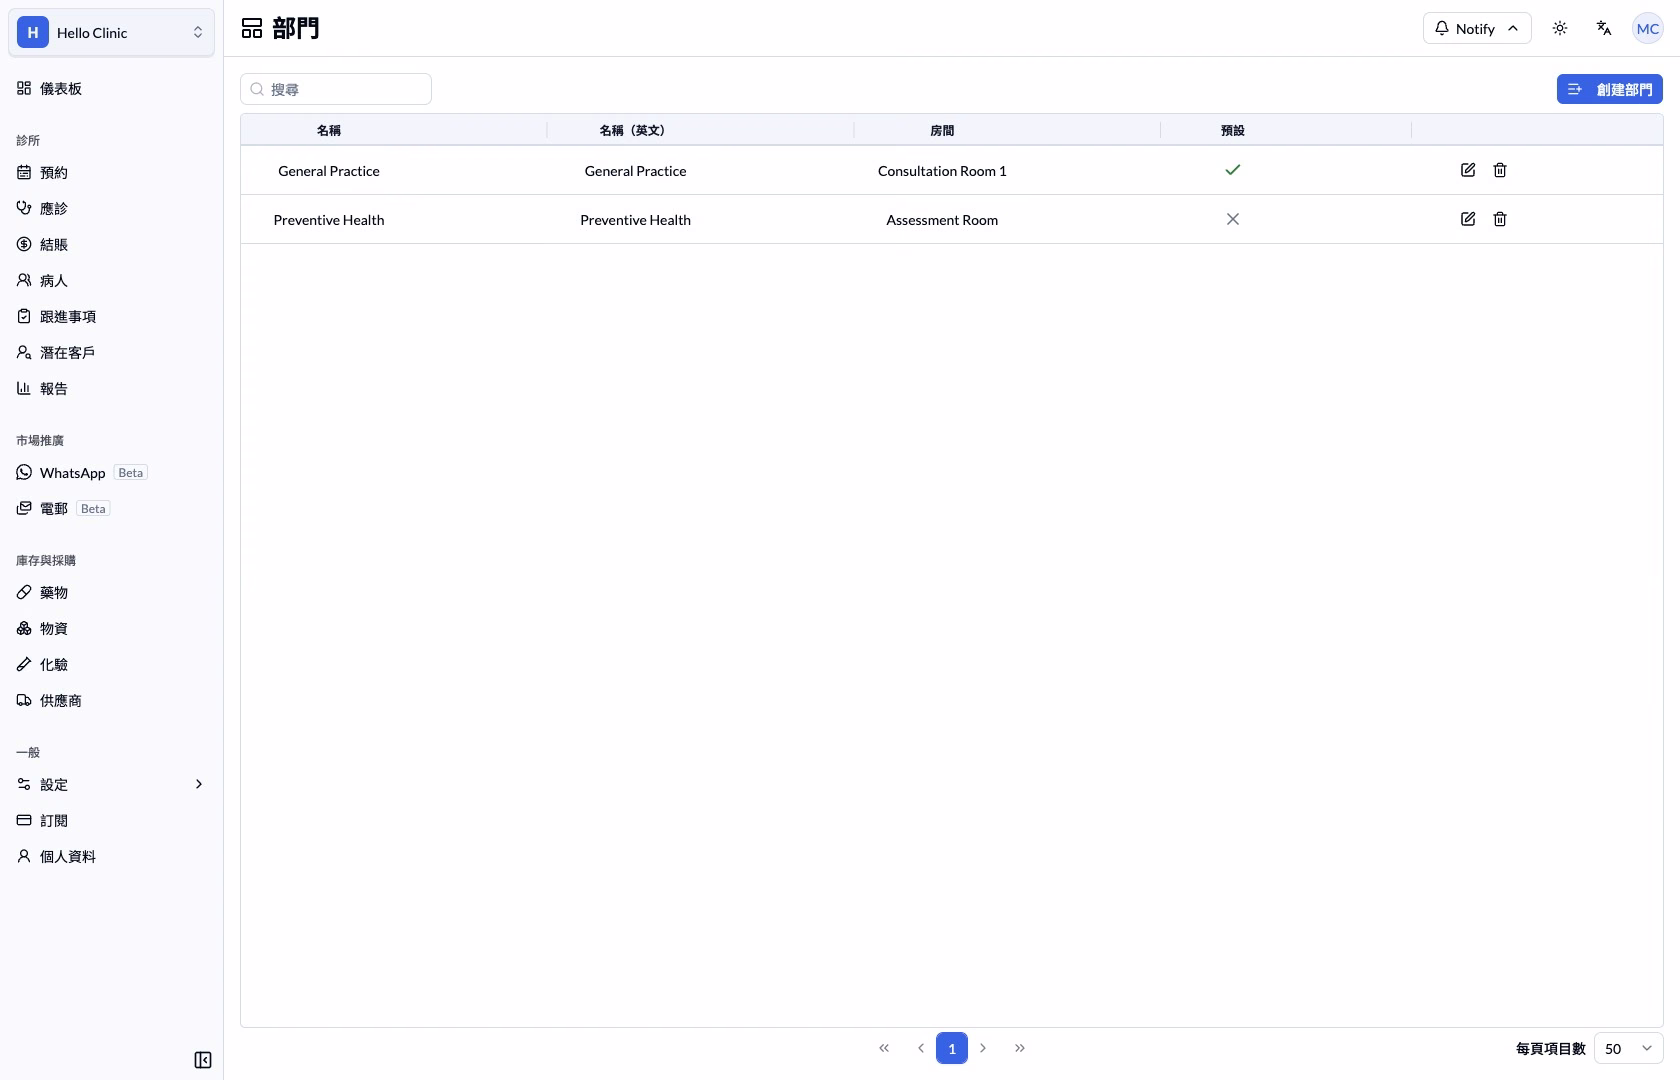Click Consultation Room 1 cell
The image size is (1680, 1080).
pos(942,171)
